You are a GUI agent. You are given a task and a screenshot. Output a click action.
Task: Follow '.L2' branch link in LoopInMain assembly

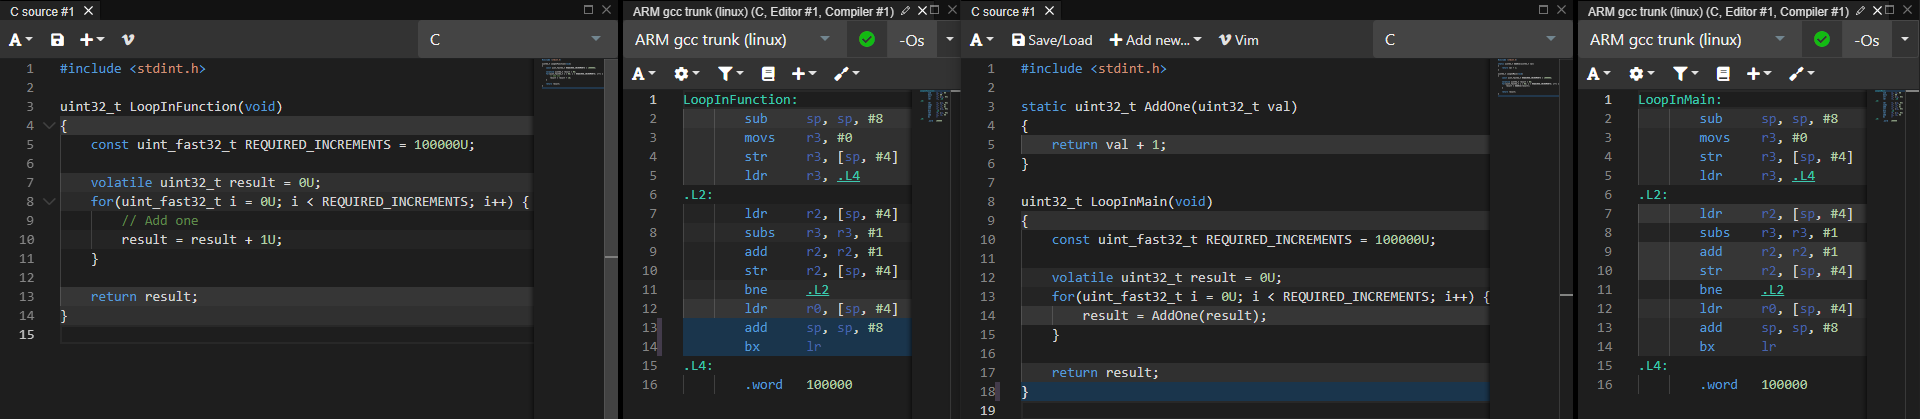pyautogui.click(x=1772, y=290)
